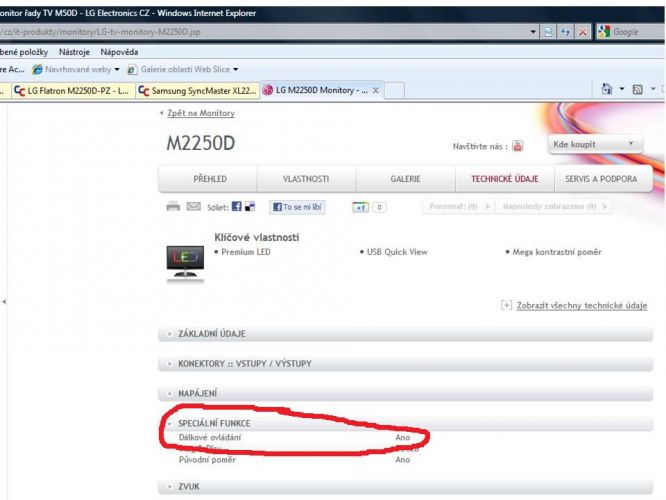
Task: Click 'Zobrazit všechny technické údaje' link
Action: click(582, 305)
